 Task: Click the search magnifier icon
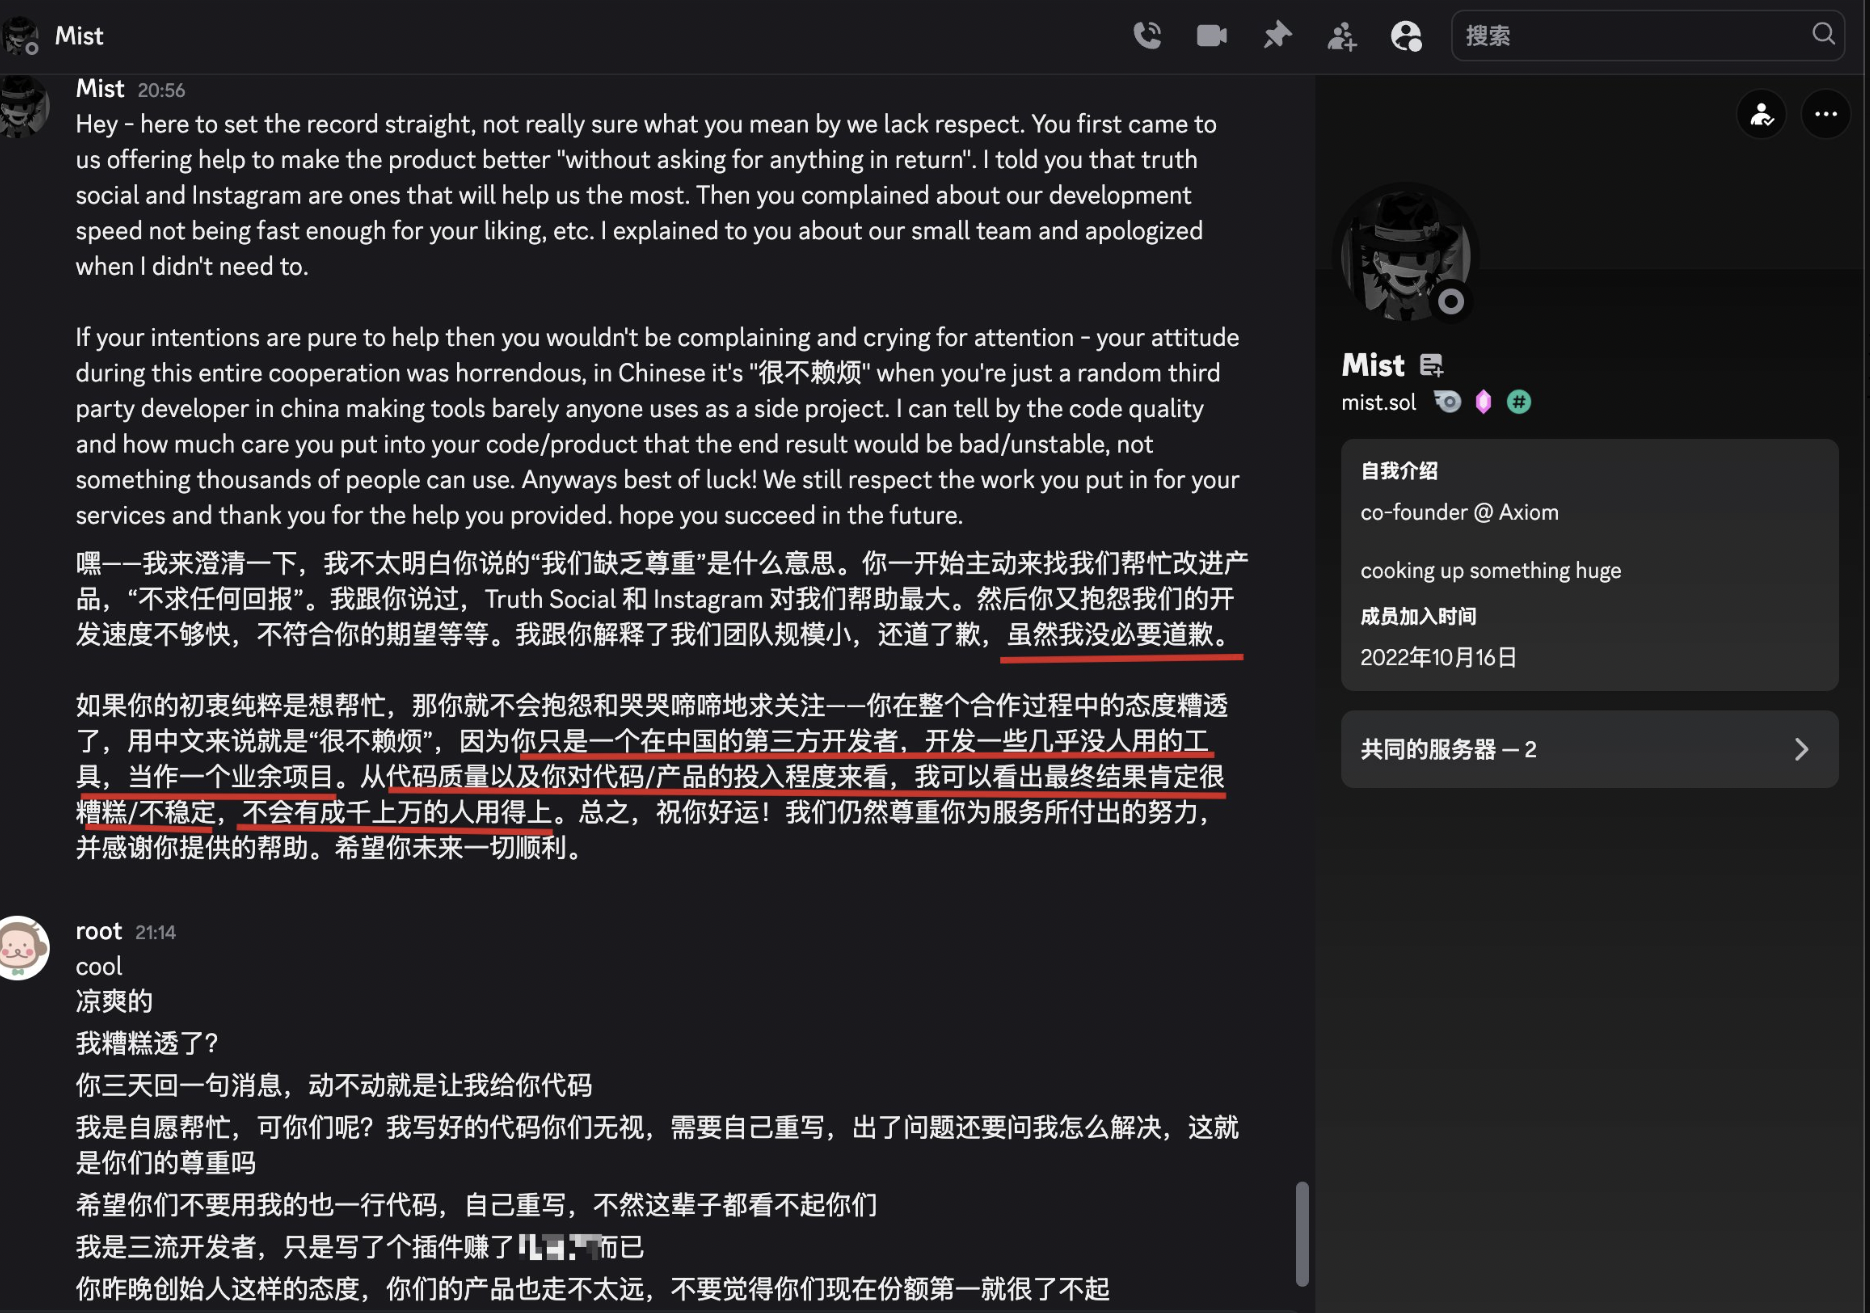(1823, 34)
